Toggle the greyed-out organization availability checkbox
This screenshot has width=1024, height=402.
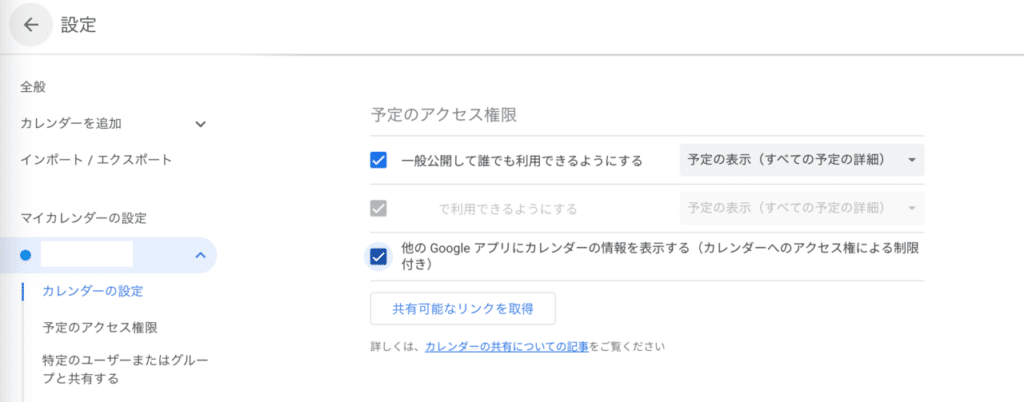tap(378, 209)
